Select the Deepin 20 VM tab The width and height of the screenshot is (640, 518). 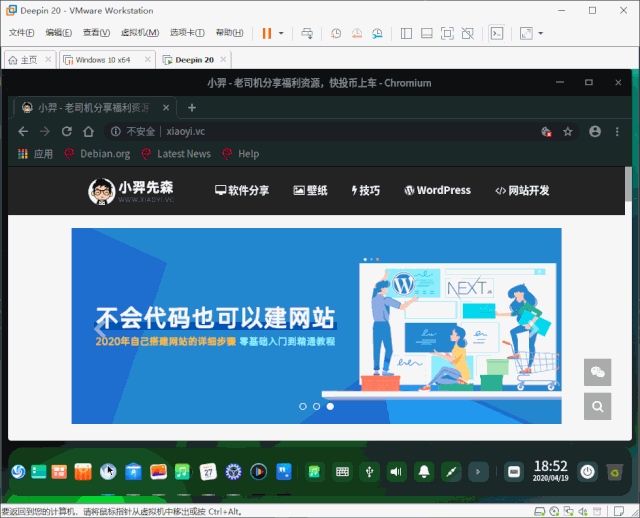pos(194,60)
